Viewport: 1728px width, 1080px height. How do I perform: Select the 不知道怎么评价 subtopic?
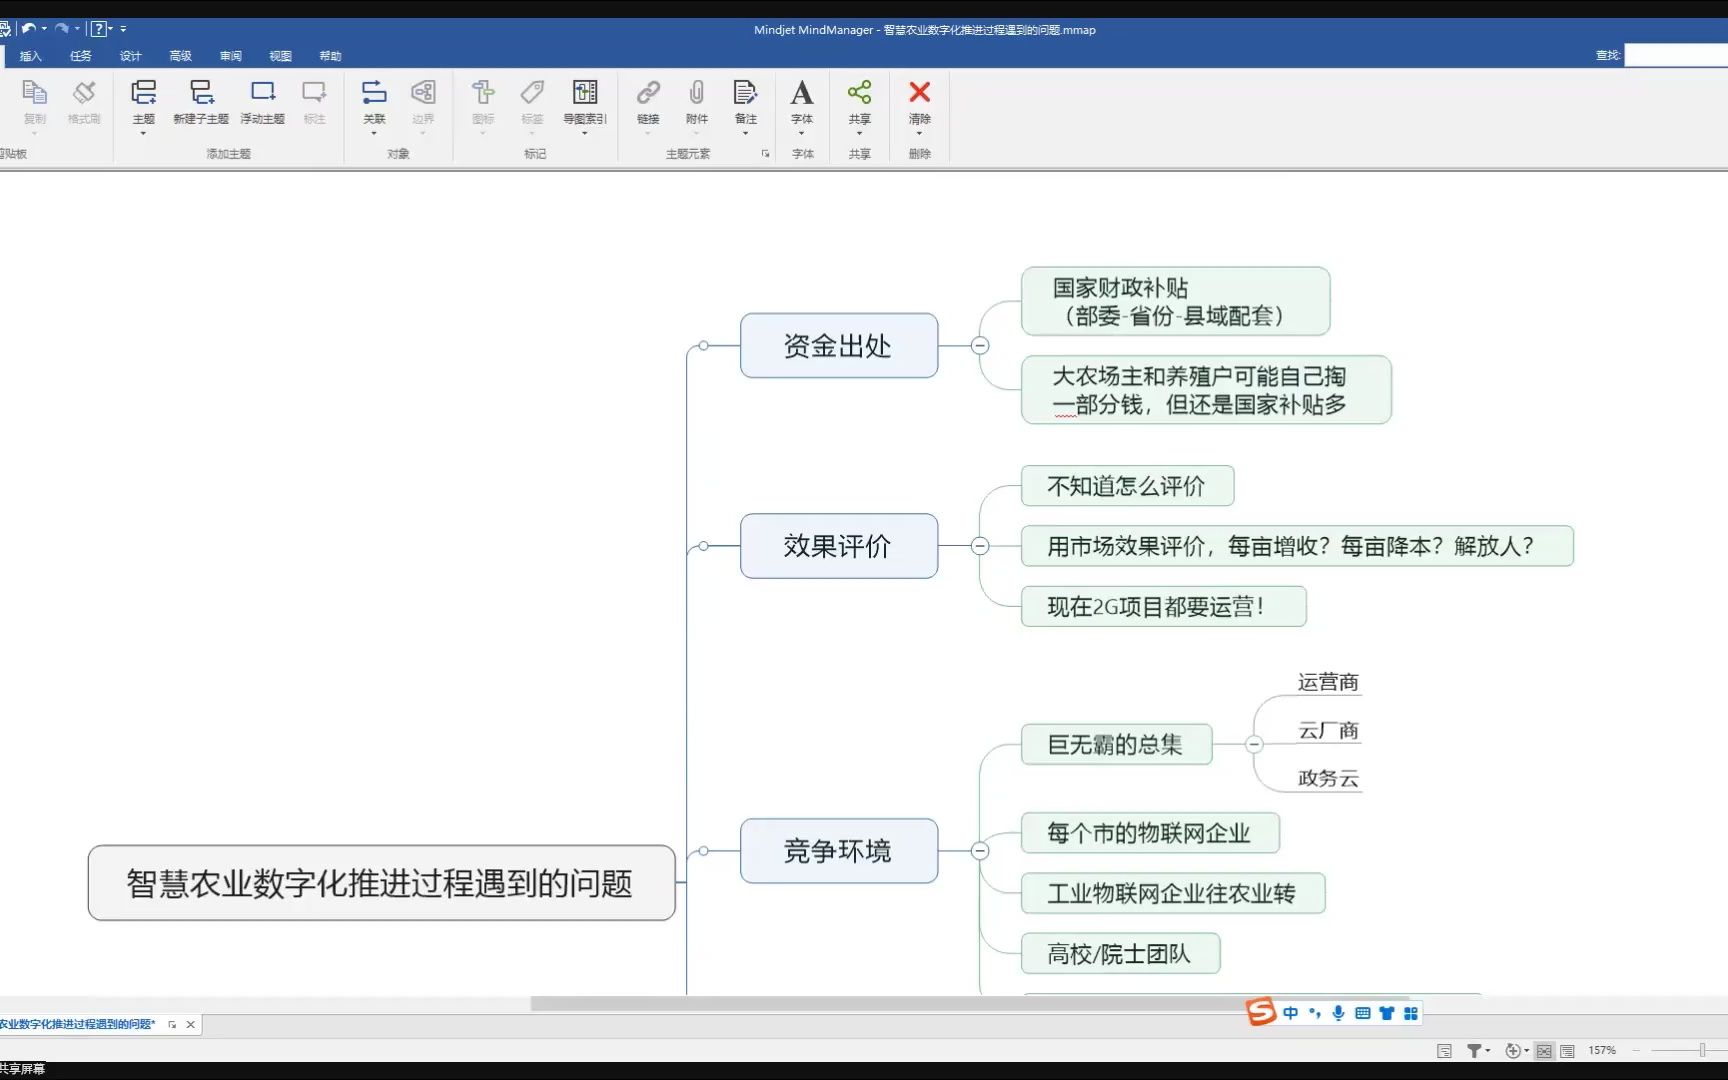[x=1127, y=486]
